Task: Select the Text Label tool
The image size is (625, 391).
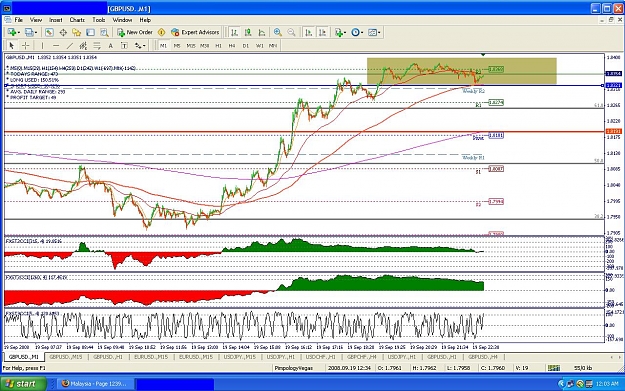Action: point(124,45)
